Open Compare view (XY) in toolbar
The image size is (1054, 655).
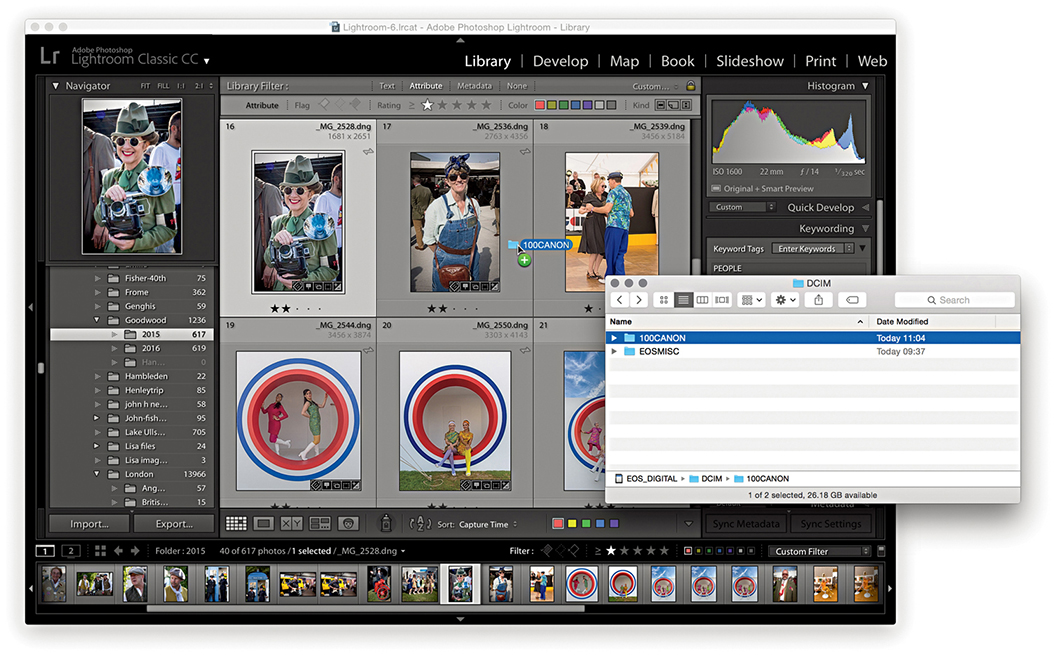(x=292, y=523)
